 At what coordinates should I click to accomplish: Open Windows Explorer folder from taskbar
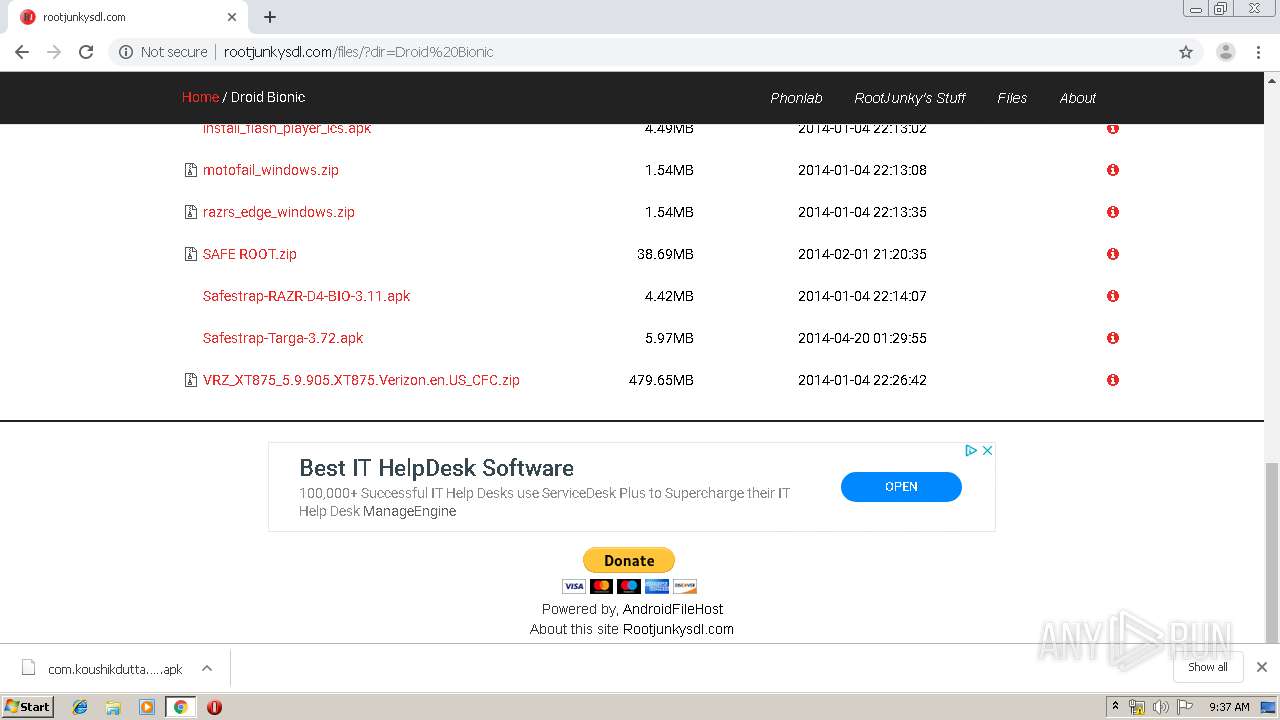click(x=113, y=707)
